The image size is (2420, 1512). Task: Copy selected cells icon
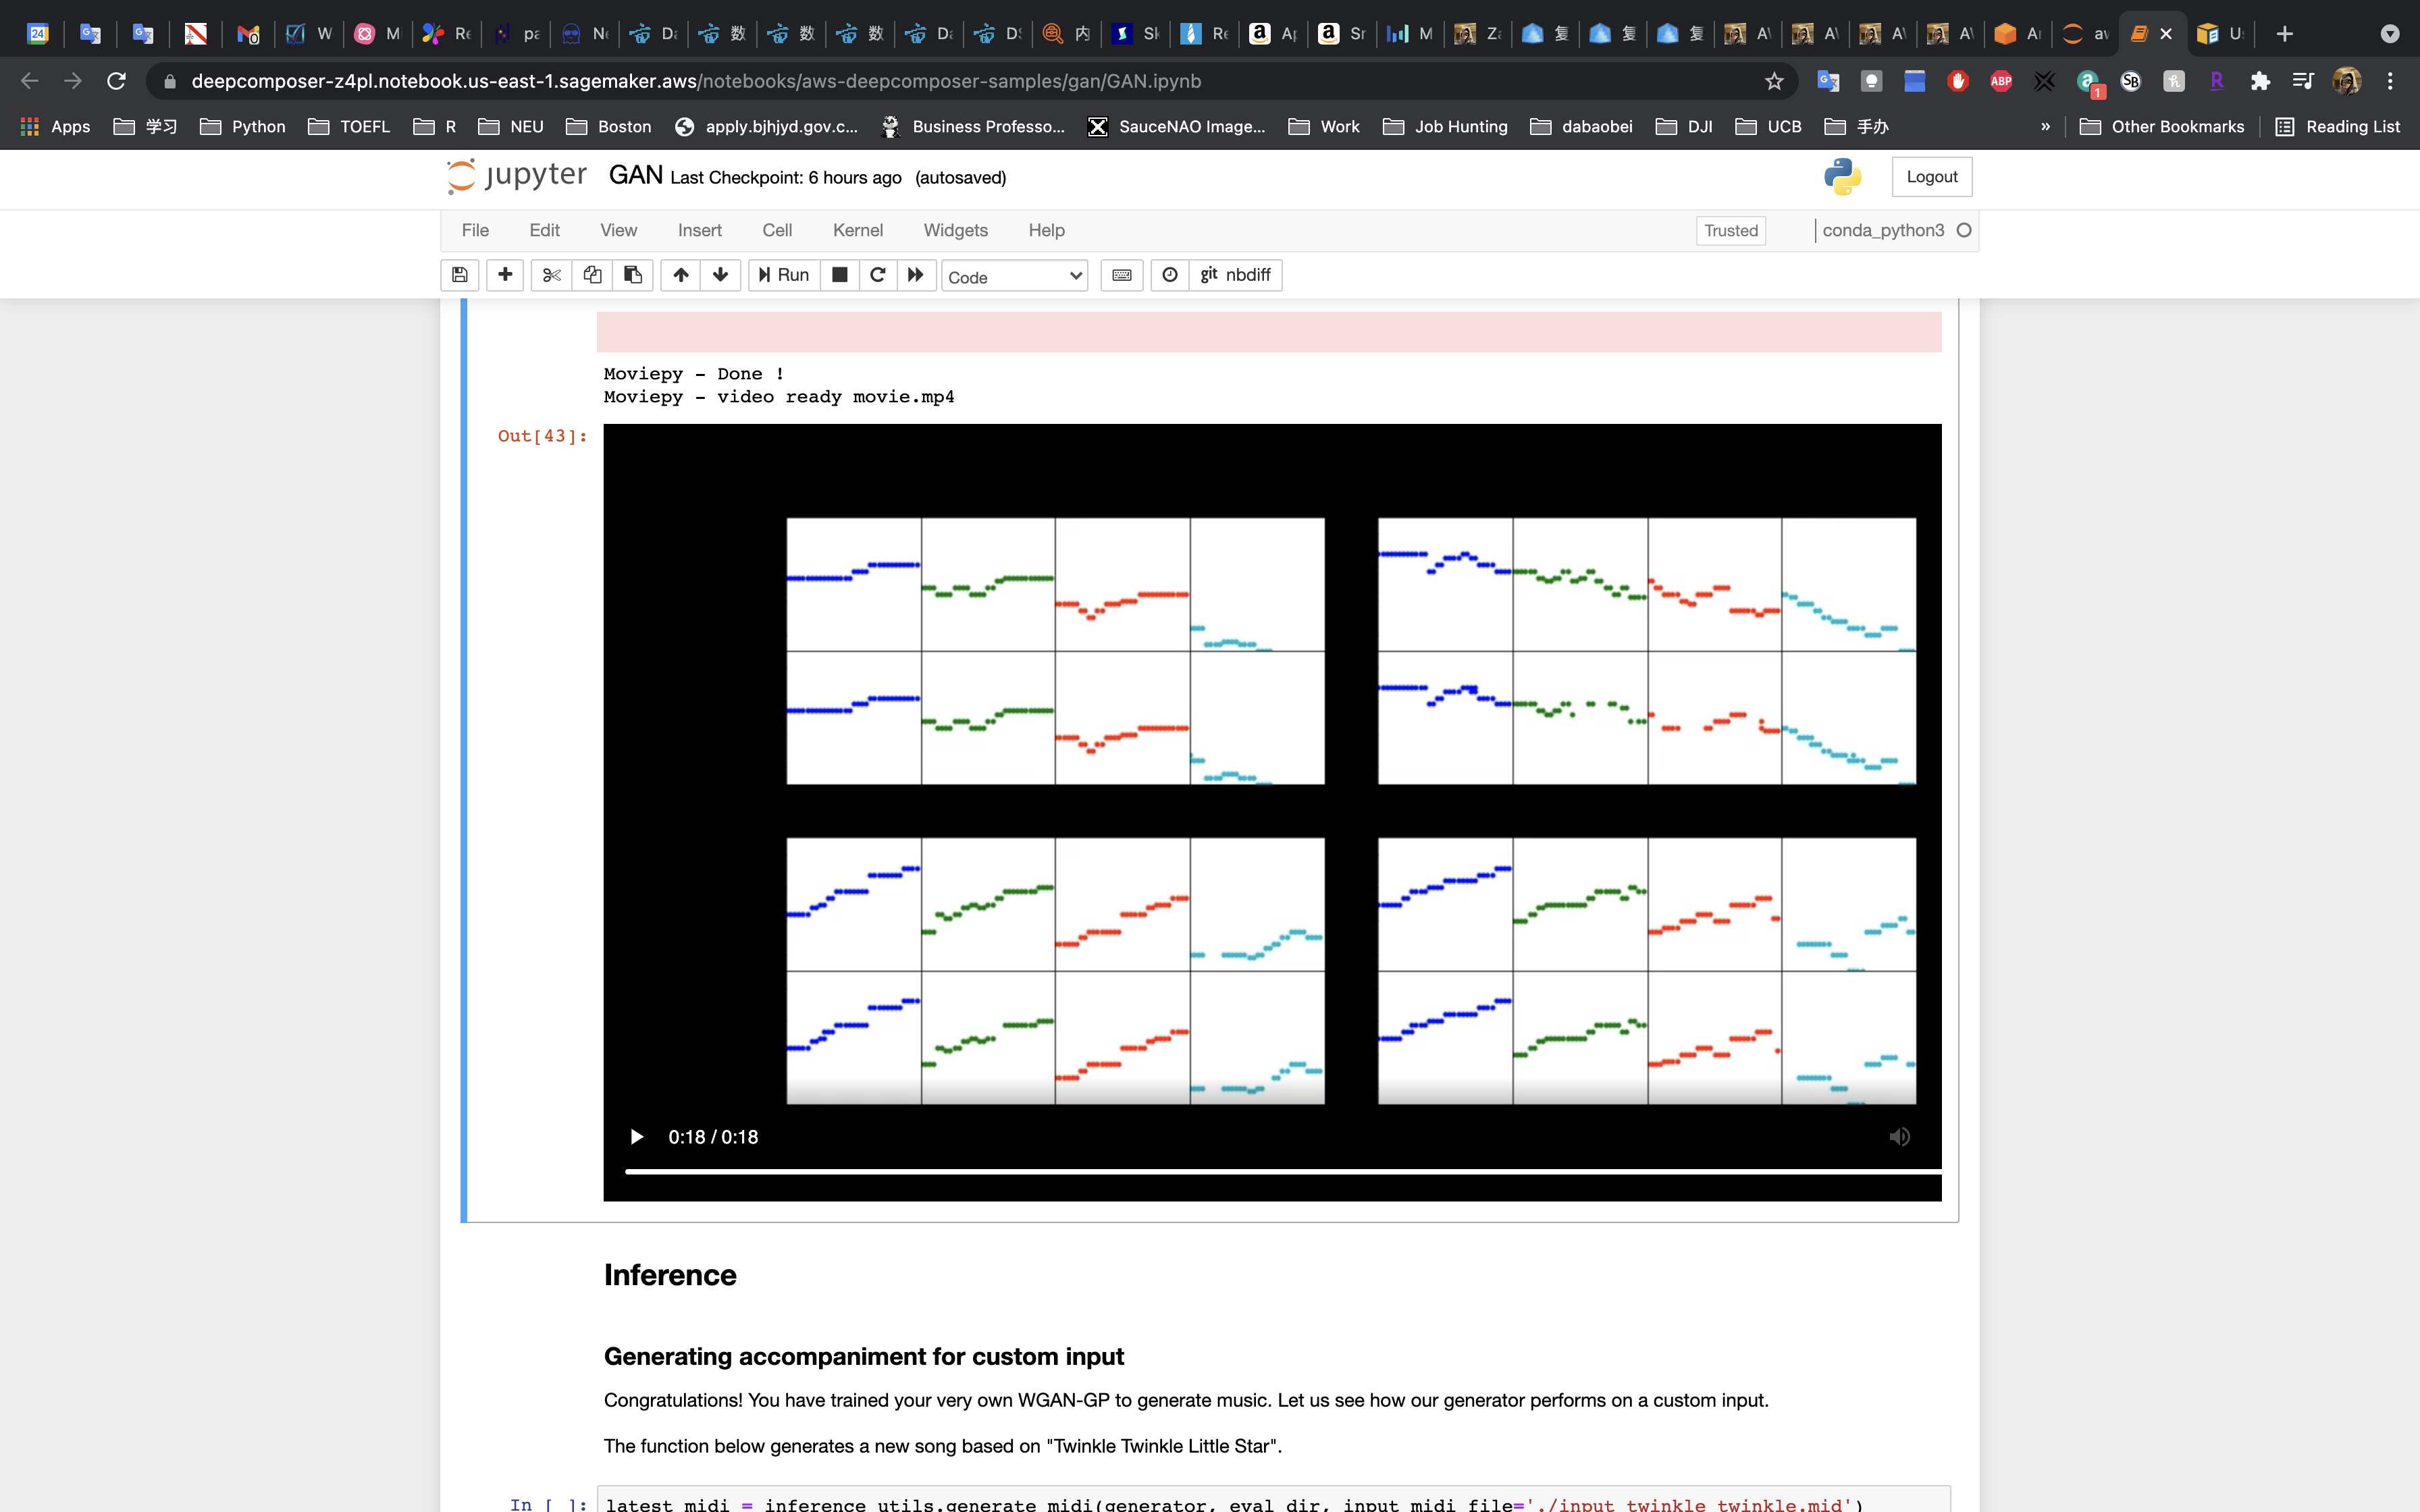click(x=592, y=275)
